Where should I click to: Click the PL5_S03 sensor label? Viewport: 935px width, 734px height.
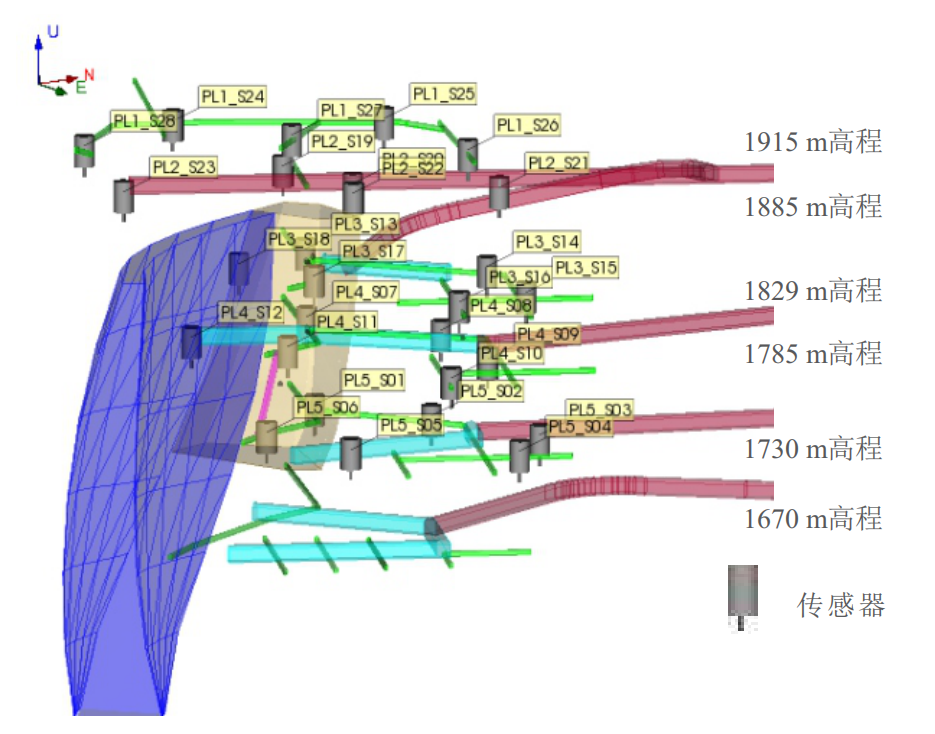tap(600, 409)
